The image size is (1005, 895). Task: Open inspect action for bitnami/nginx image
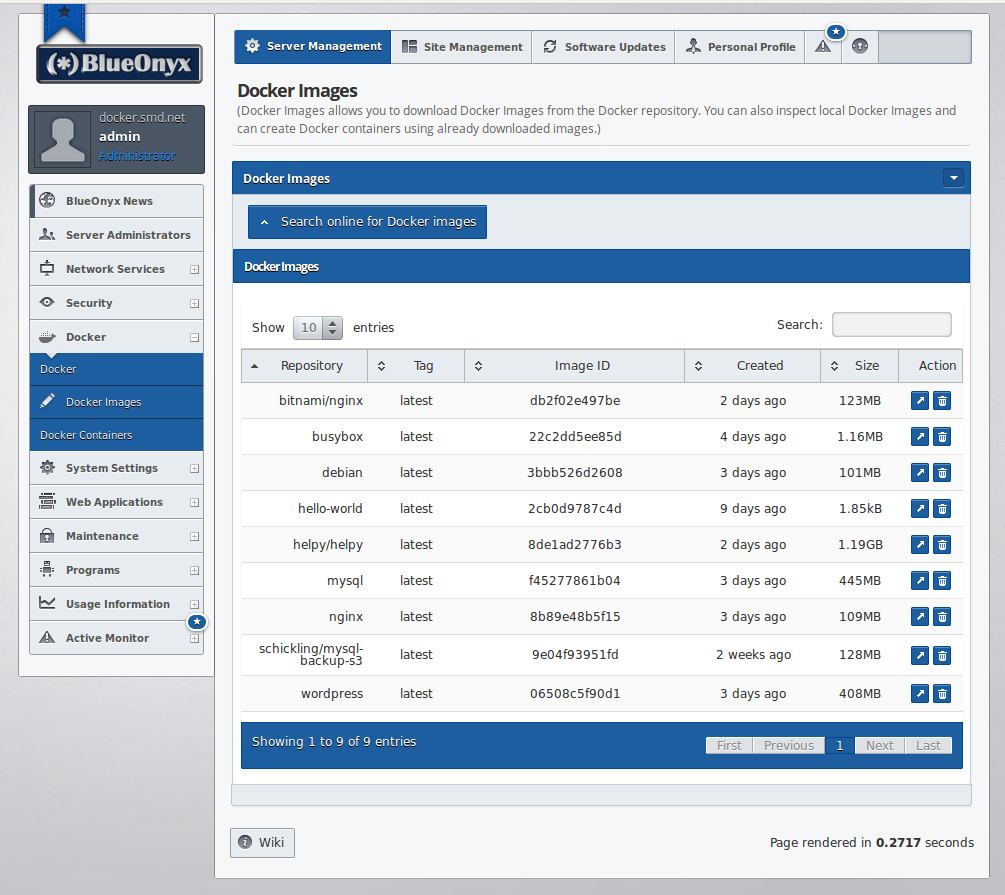(x=920, y=401)
